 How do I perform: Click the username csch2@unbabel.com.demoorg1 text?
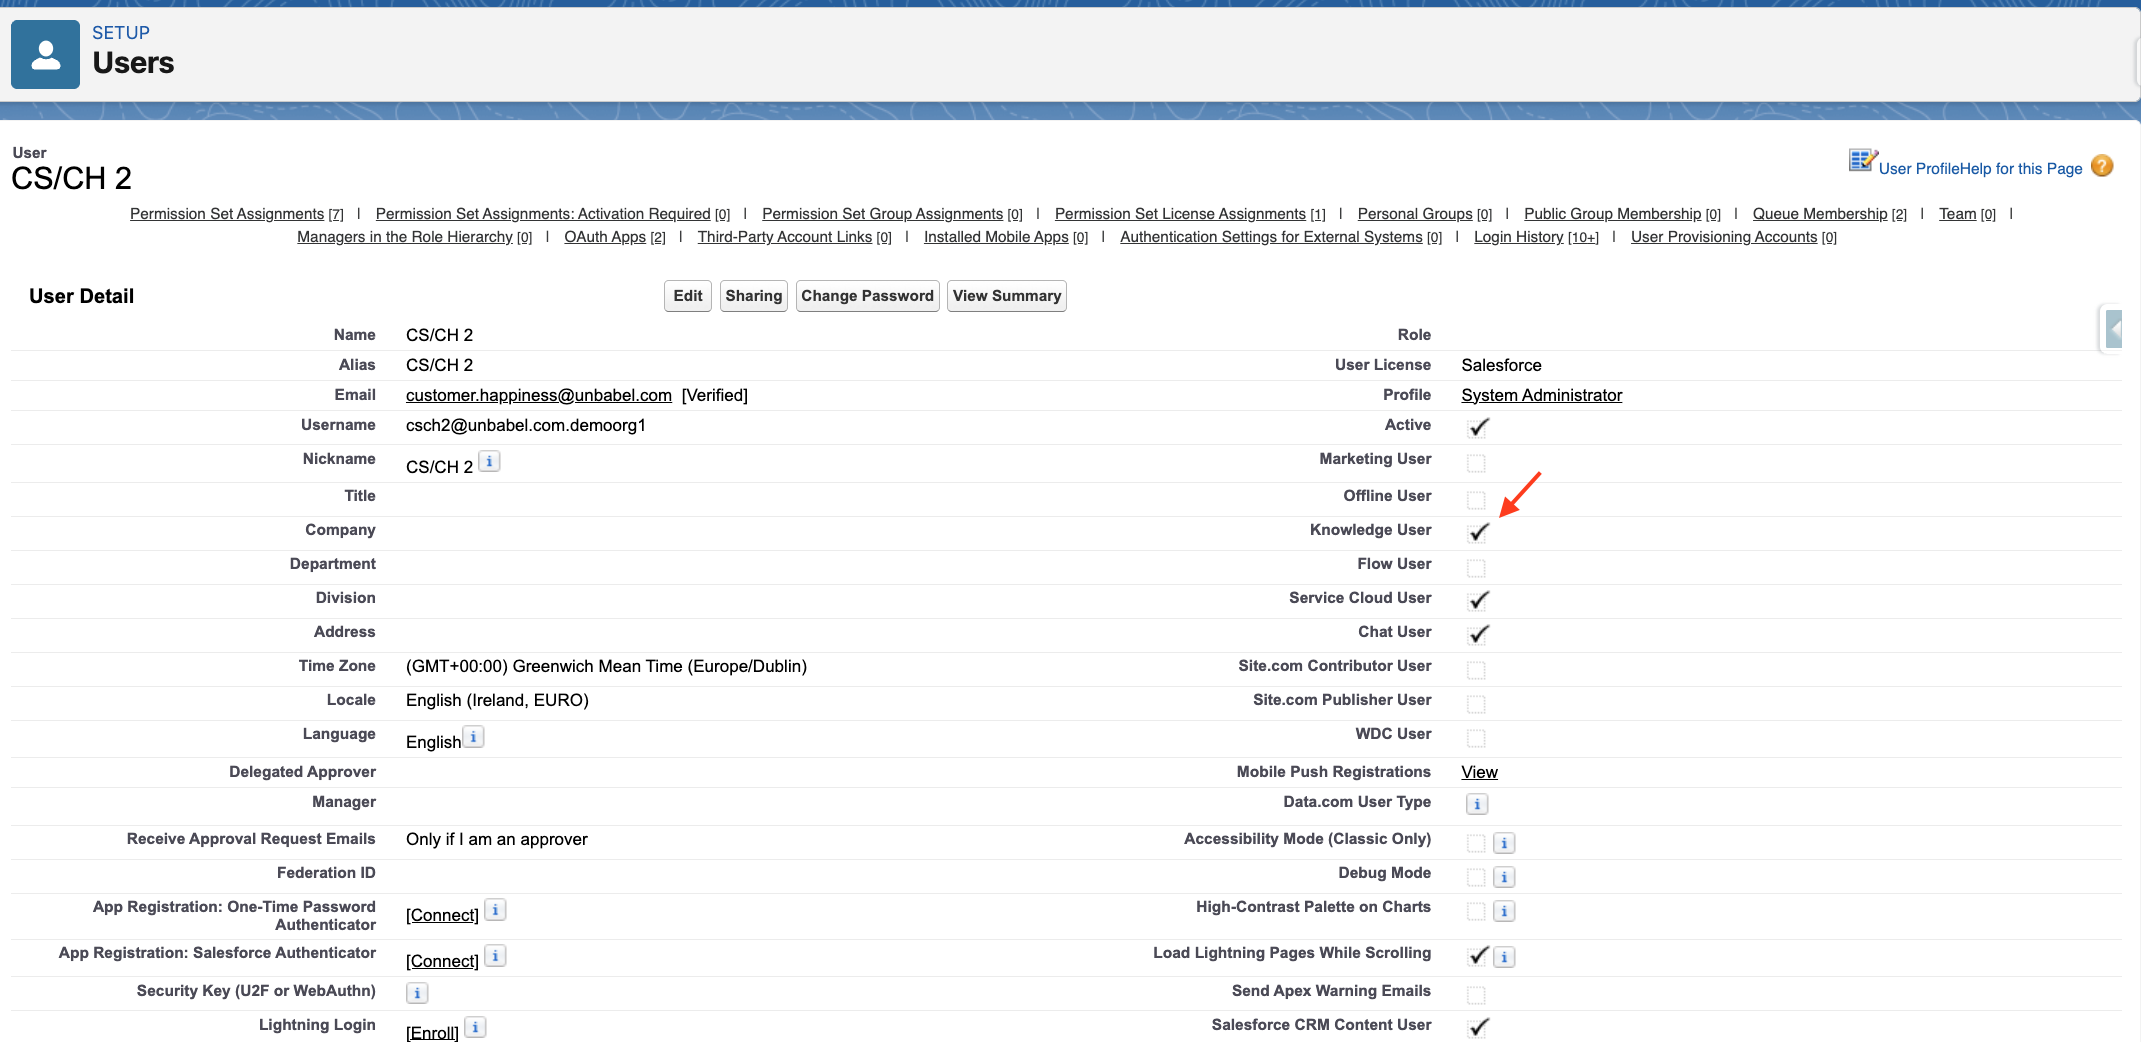click(x=526, y=425)
